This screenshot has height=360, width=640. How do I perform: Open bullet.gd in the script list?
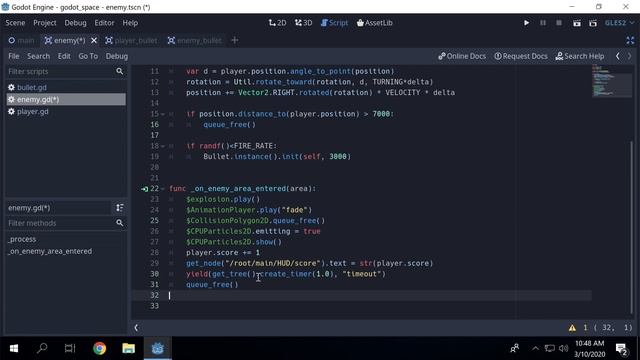(66, 87)
